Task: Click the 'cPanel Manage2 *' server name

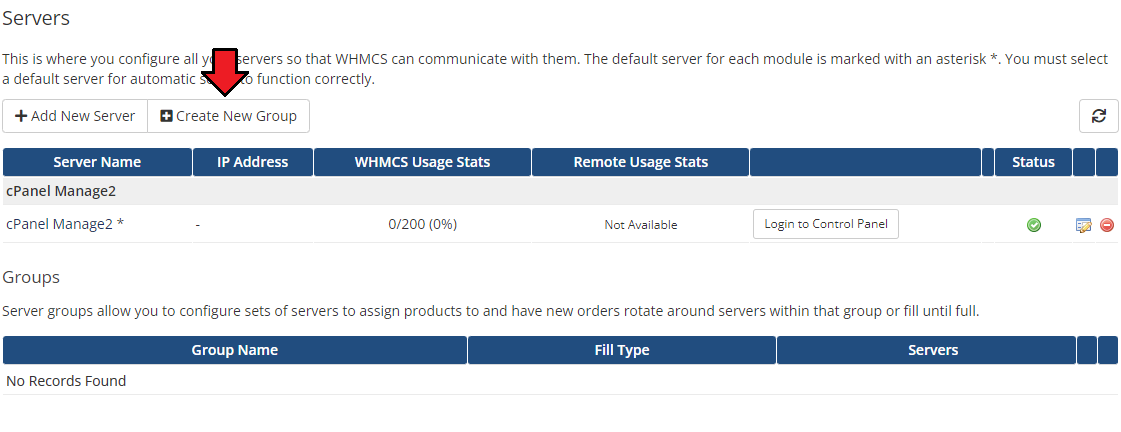Action: [65, 224]
